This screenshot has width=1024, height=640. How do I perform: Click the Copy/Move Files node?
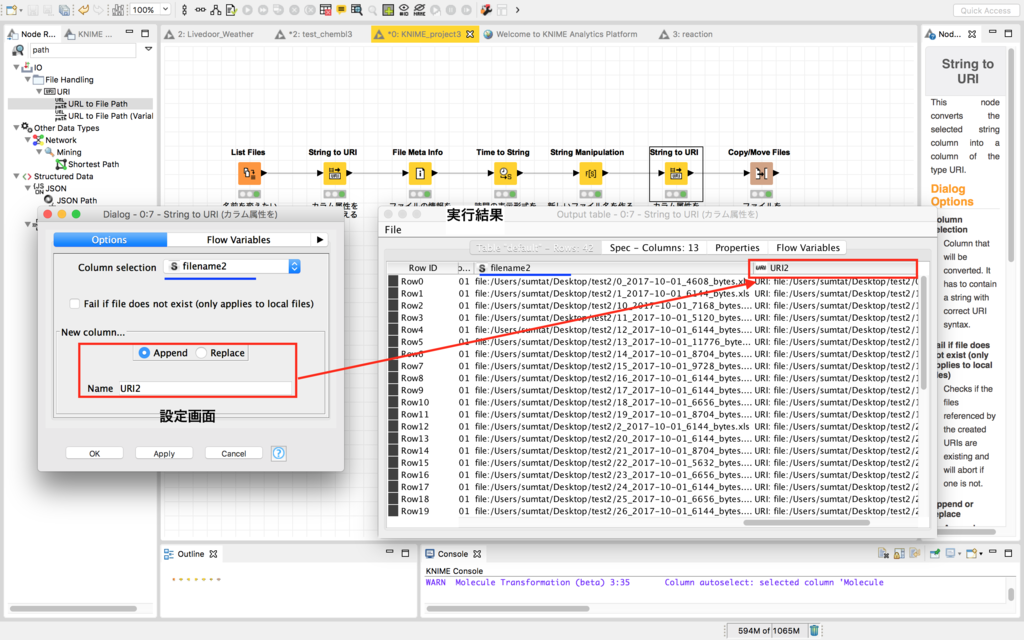point(761,173)
